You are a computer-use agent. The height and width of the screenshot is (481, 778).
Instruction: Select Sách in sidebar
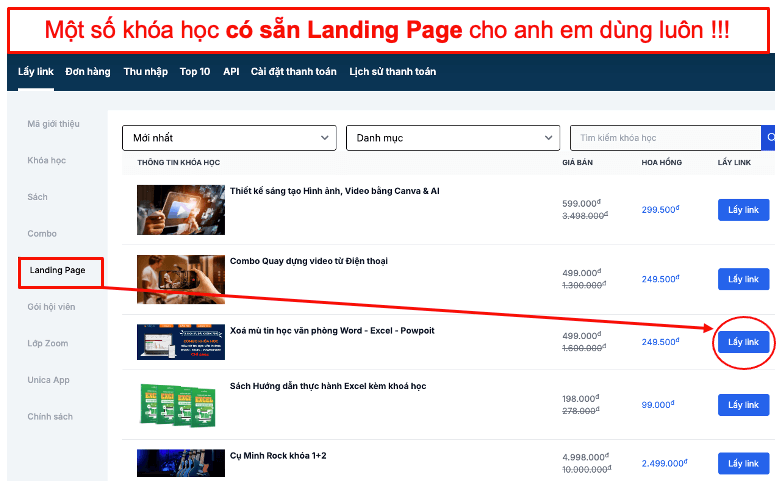coord(37,197)
